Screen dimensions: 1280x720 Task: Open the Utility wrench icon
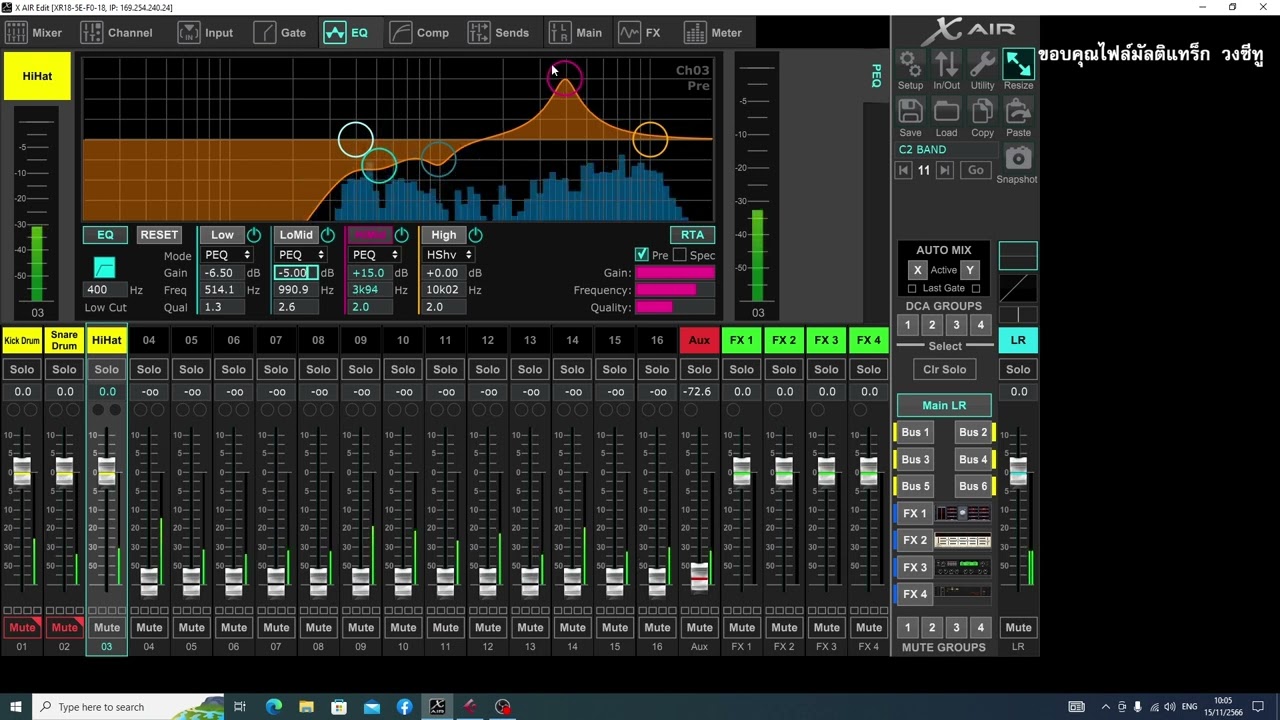pos(982,64)
